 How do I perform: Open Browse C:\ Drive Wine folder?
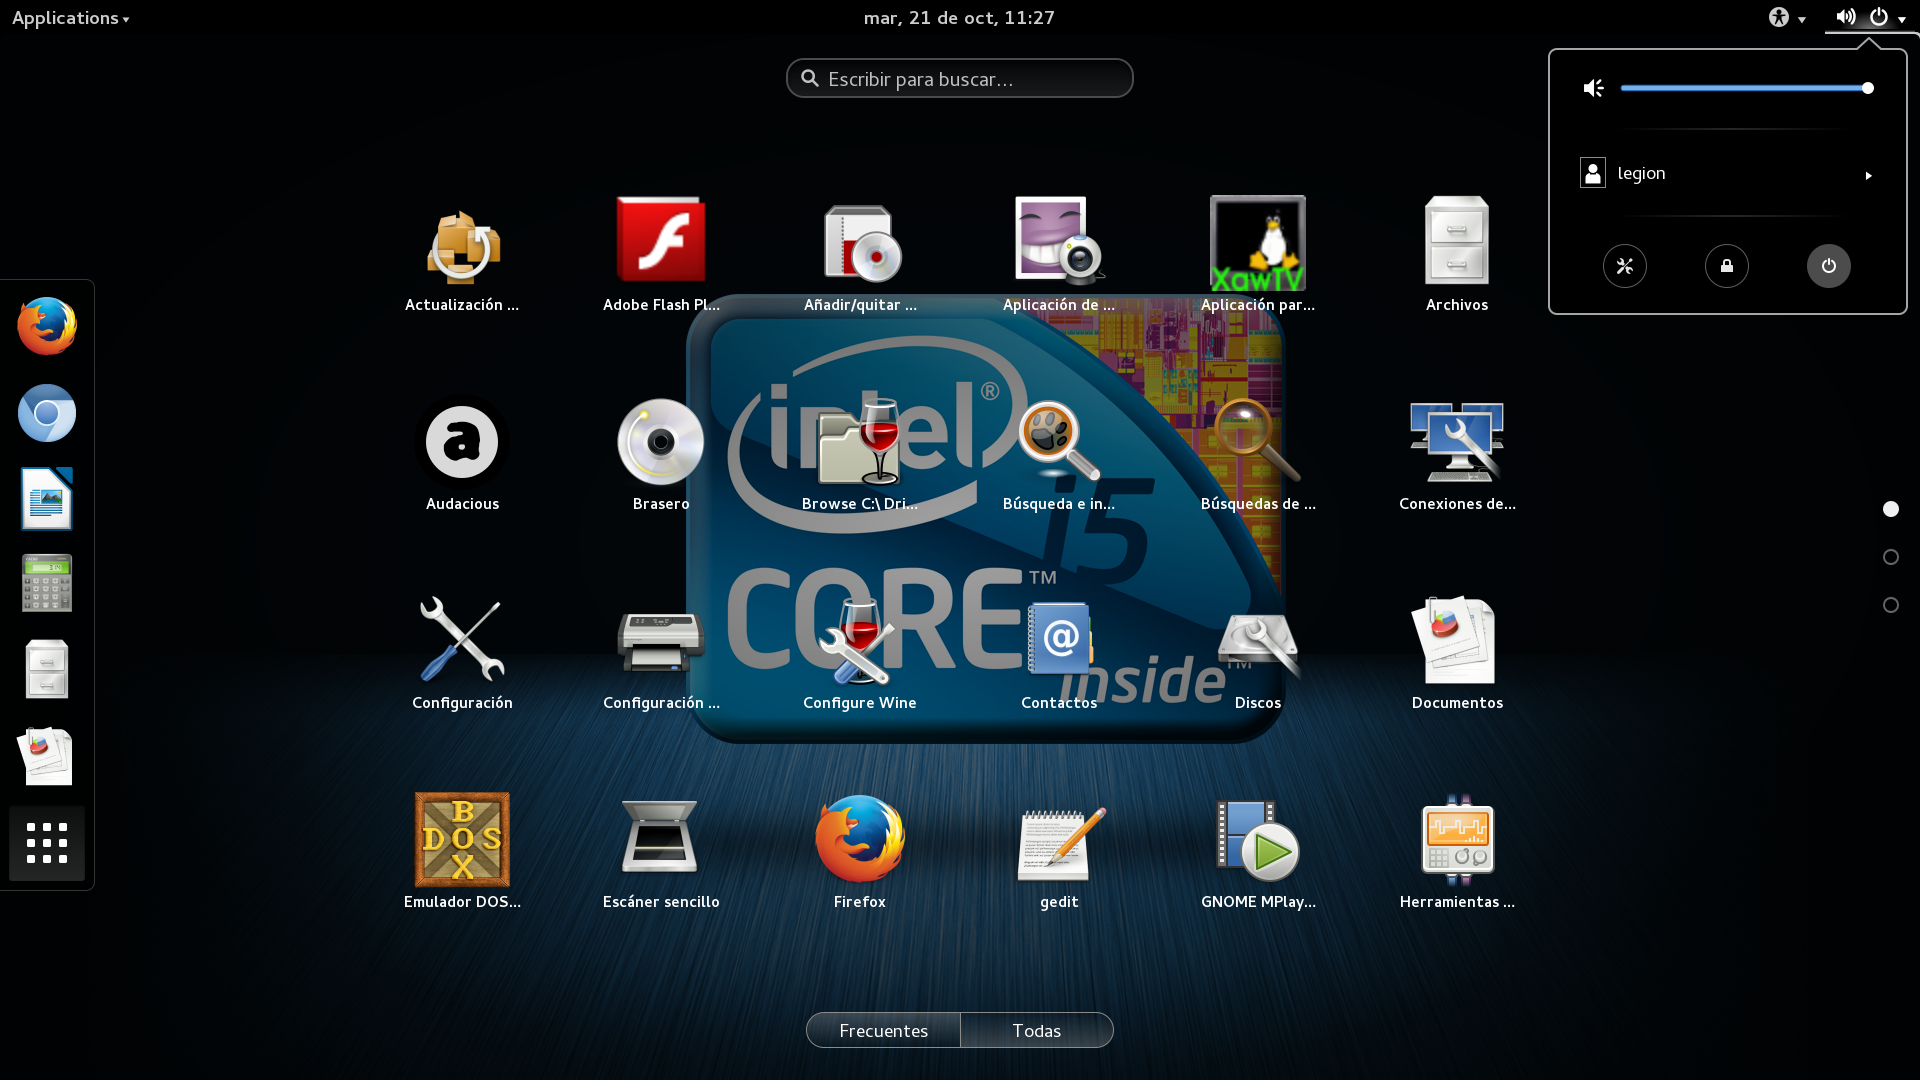point(860,455)
